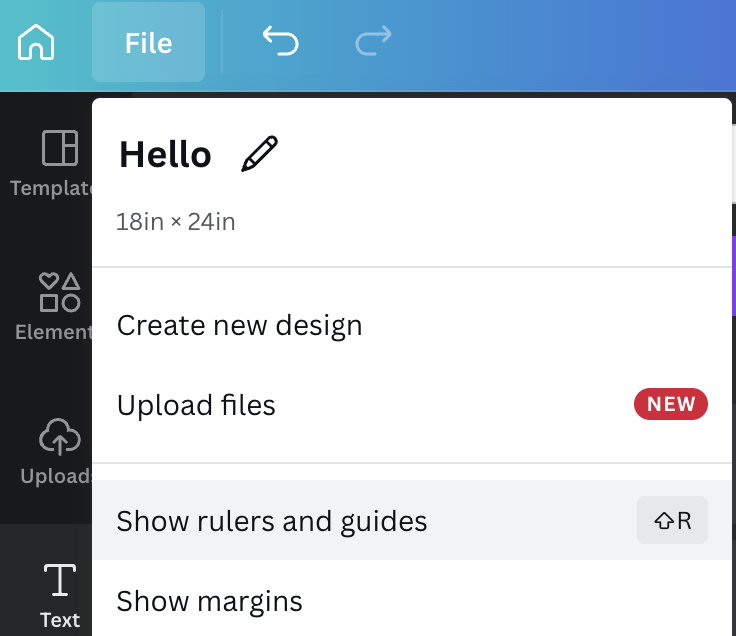Image resolution: width=736 pixels, height=636 pixels.
Task: Open the Elements shapes icon
Action: tap(60, 292)
